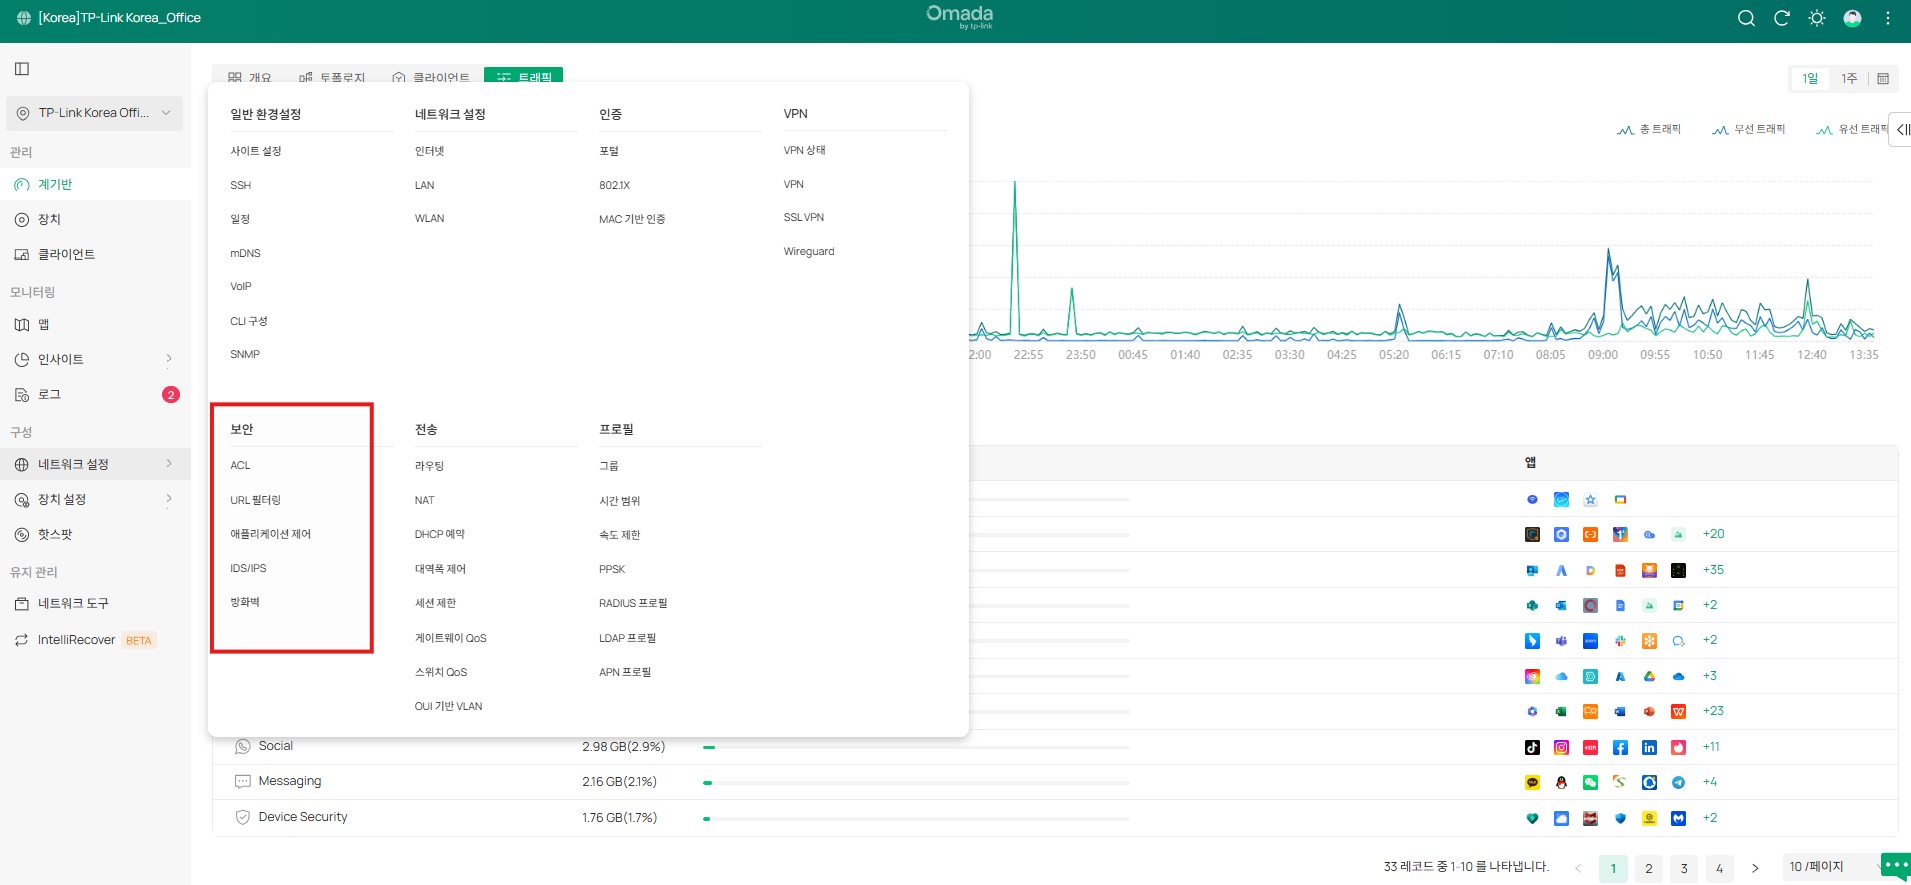This screenshot has height=885, width=1911.
Task: Click the TikTok app icon in Social row
Action: pos(1532,747)
